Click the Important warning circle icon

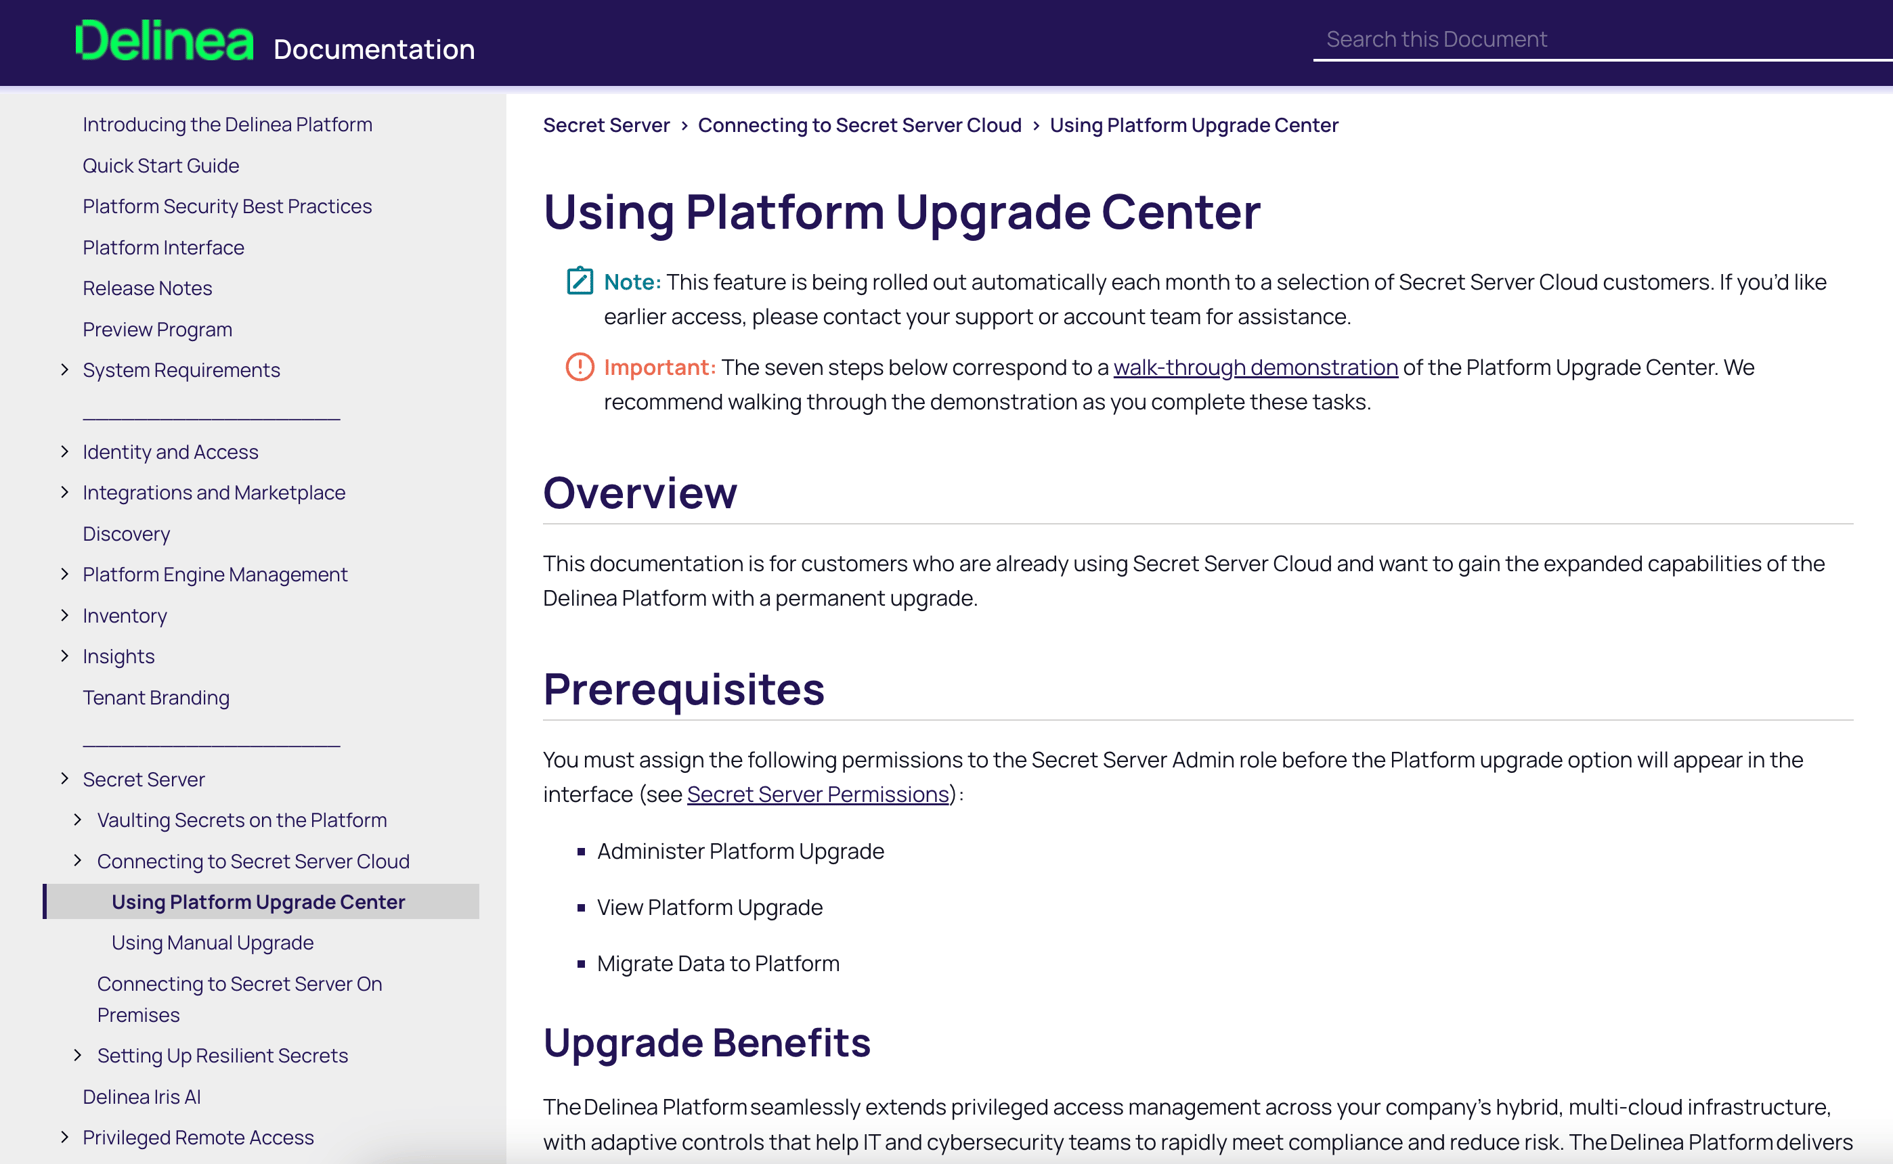point(578,367)
